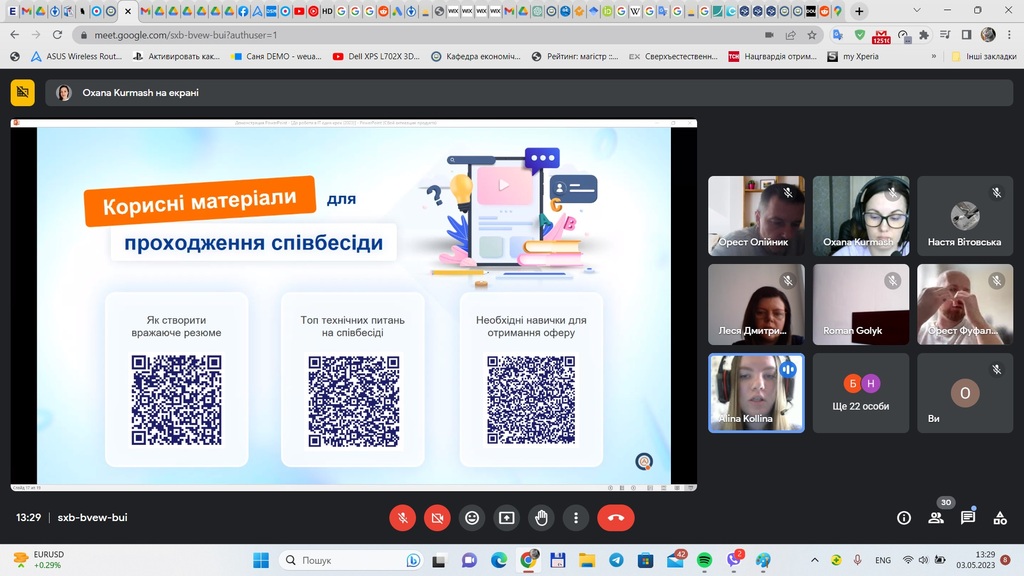Toggle the raise hand button

pyautogui.click(x=541, y=518)
